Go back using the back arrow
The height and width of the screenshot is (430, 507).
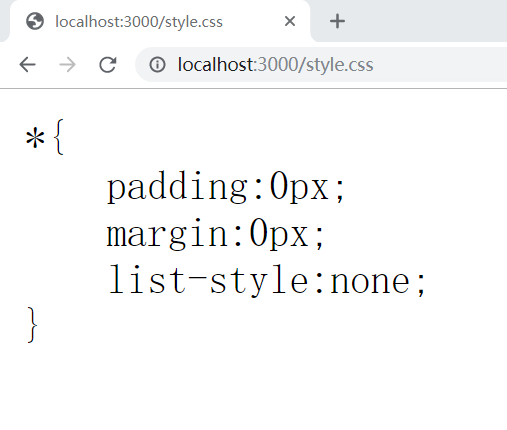[27, 64]
